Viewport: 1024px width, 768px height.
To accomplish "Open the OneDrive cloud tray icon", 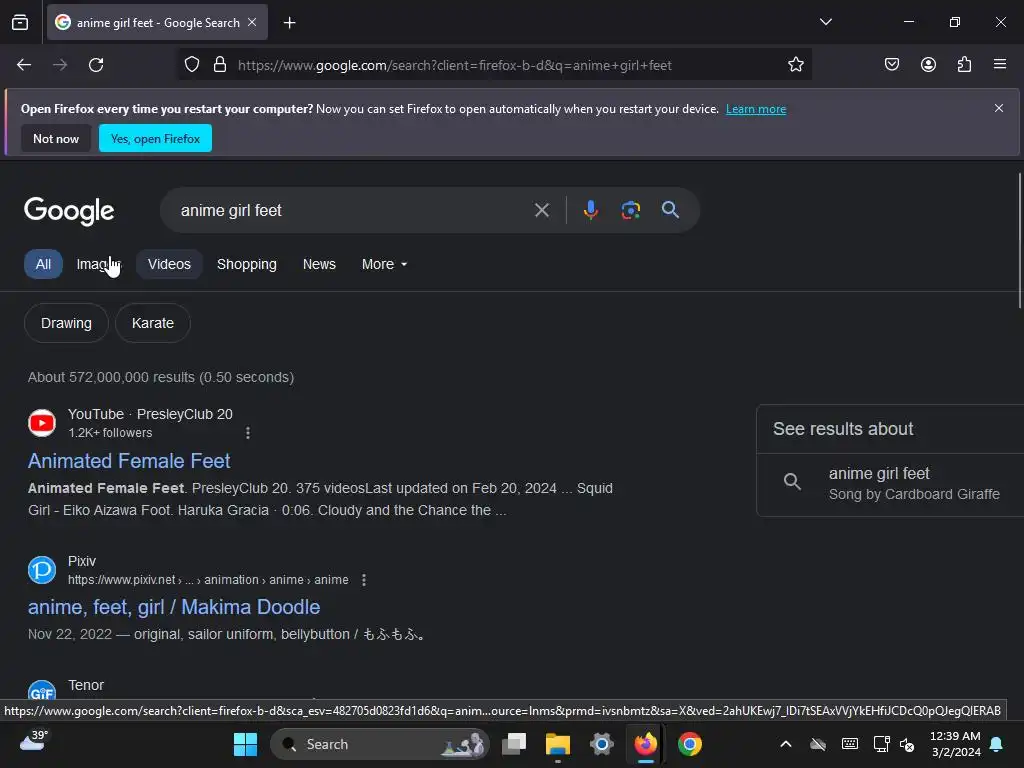I will click(818, 744).
